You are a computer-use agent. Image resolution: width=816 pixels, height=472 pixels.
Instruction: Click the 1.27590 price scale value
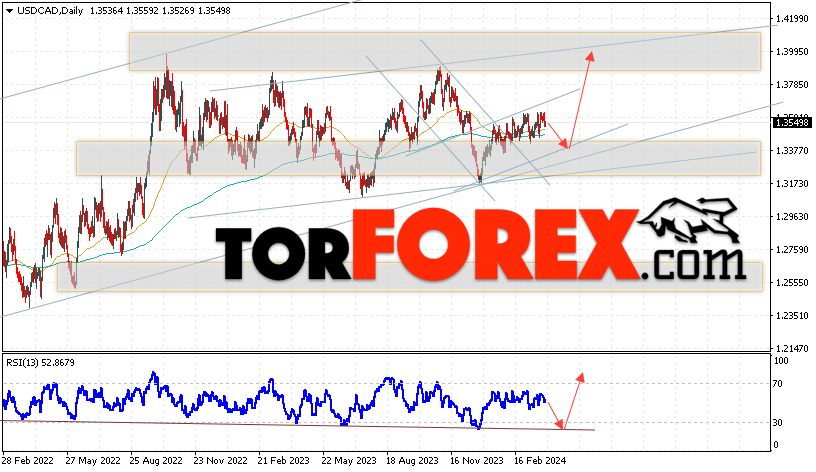(x=792, y=249)
